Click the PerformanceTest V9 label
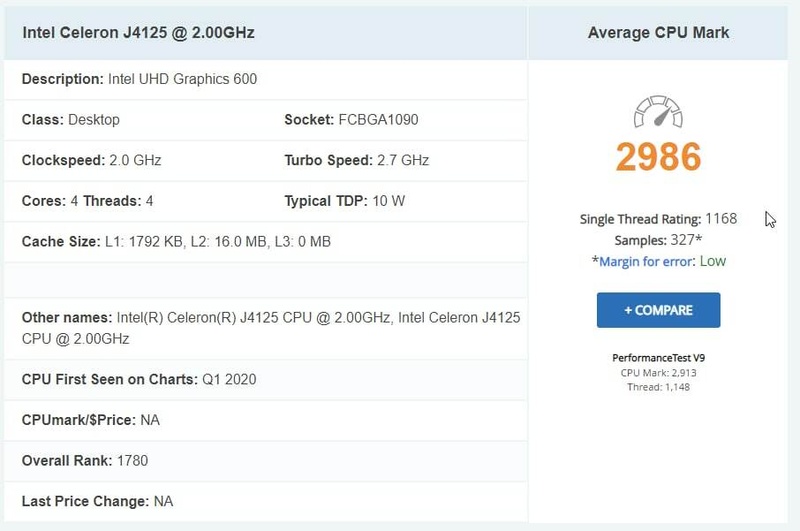The image size is (800, 531). pyautogui.click(x=658, y=358)
